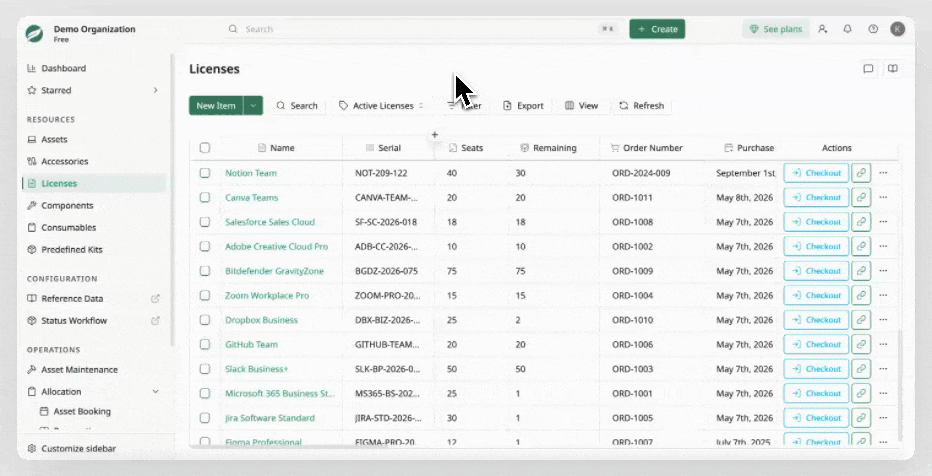Expand the Starred sidebar section

[x=155, y=90]
